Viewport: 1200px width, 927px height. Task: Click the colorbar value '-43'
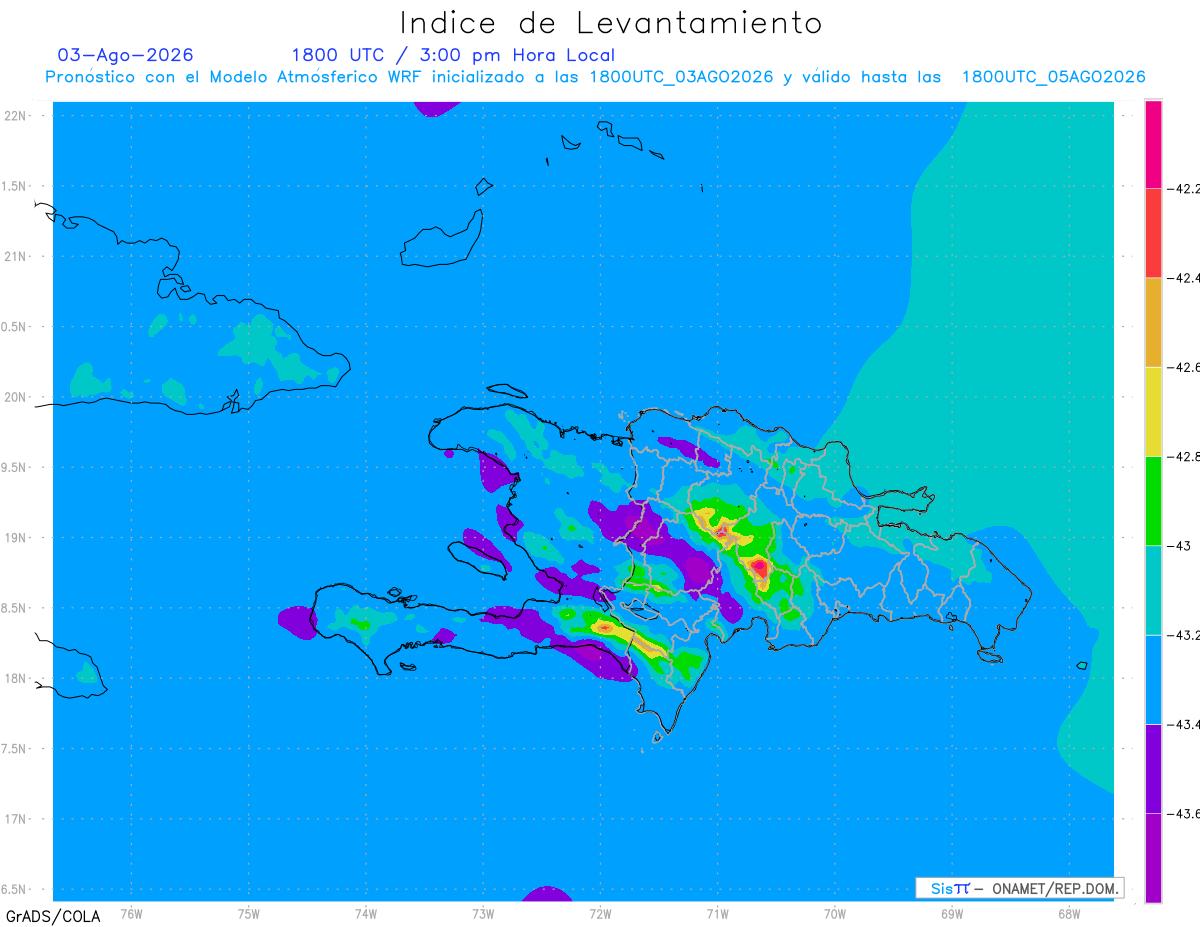click(x=1179, y=546)
